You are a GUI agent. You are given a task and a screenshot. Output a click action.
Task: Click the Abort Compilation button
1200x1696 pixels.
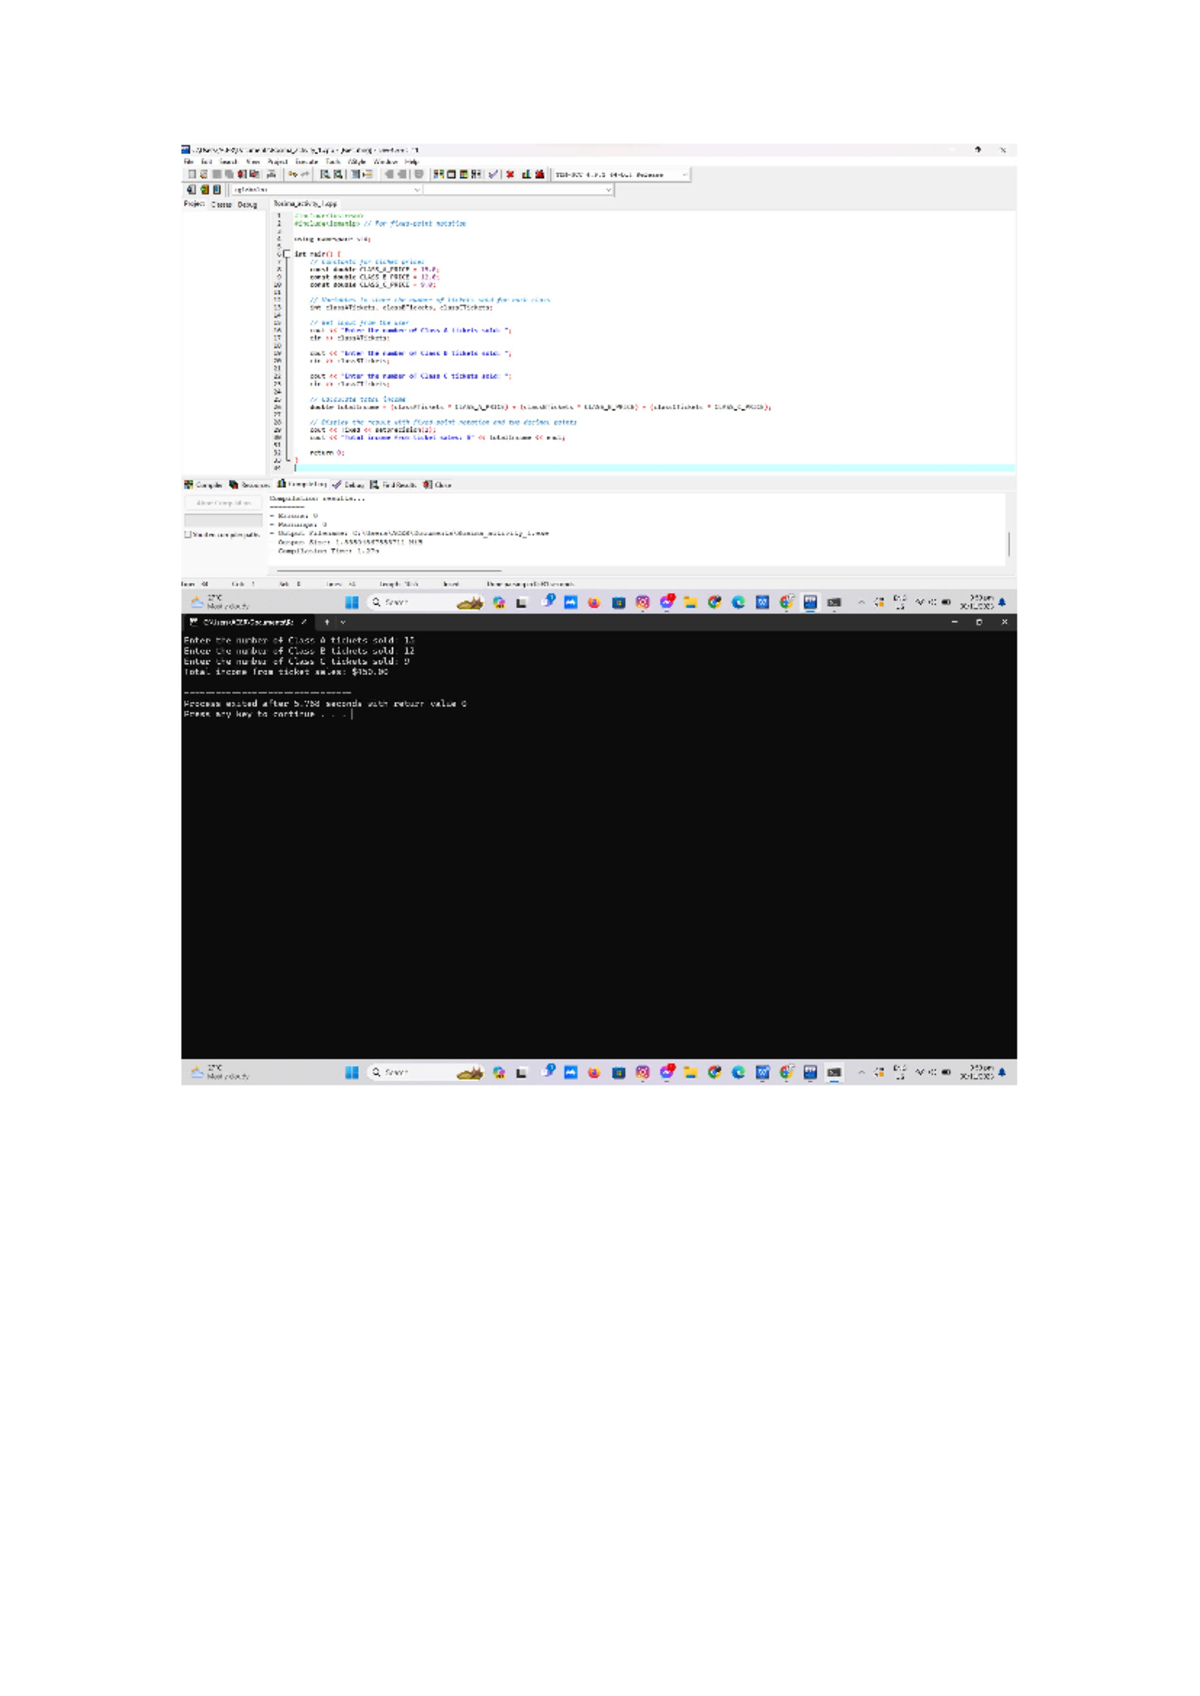(223, 503)
